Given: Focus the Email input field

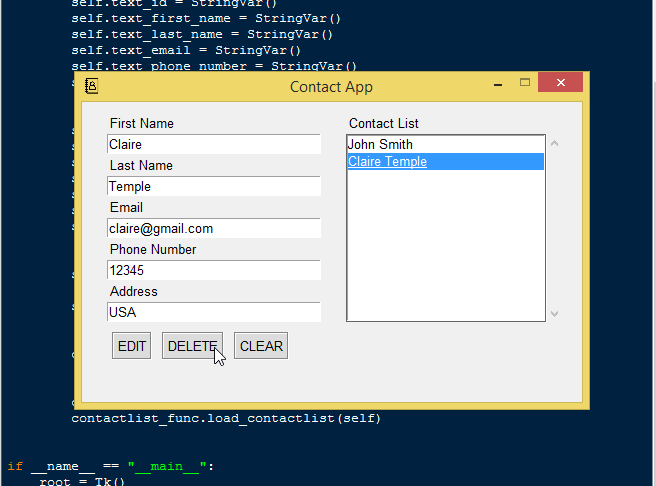Looking at the screenshot, I should (x=213, y=229).
